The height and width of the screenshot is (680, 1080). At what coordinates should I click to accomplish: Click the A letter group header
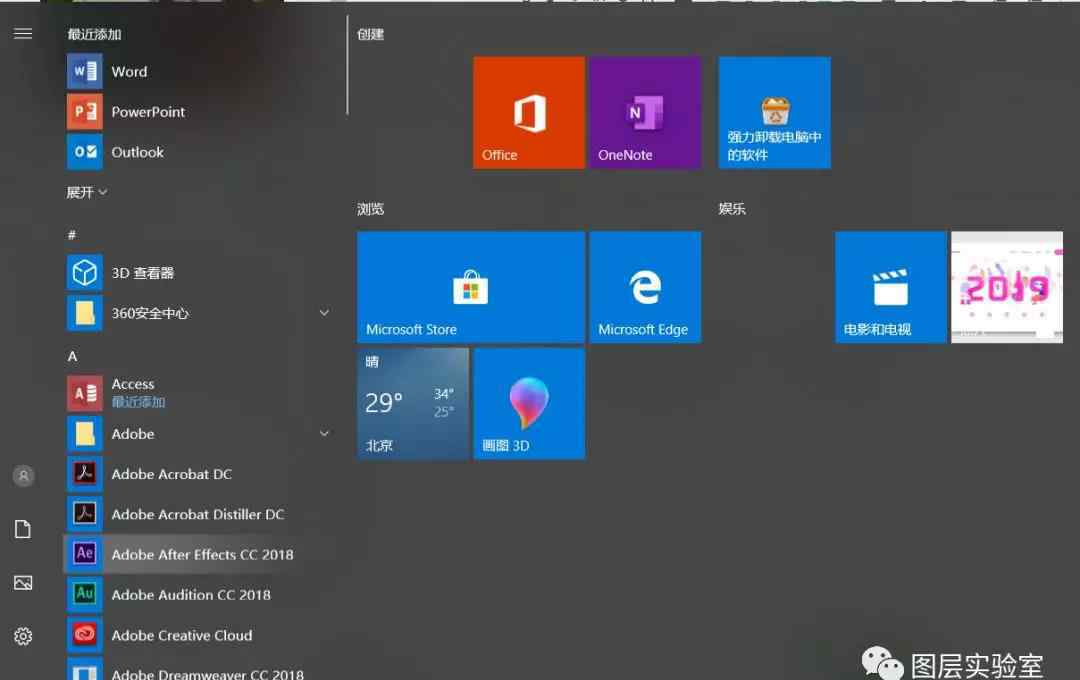click(72, 356)
